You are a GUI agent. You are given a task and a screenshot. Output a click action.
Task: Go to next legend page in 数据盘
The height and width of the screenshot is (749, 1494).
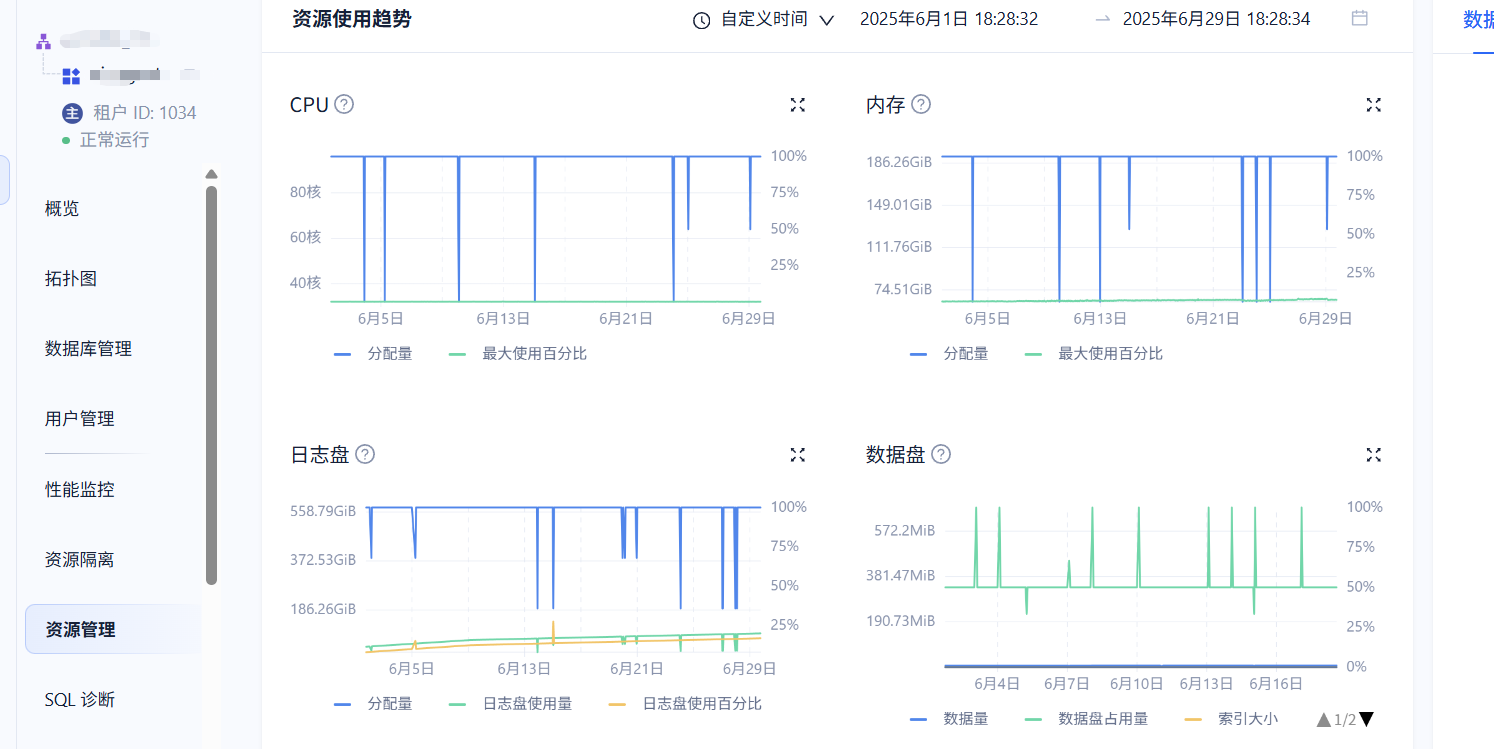1367,719
